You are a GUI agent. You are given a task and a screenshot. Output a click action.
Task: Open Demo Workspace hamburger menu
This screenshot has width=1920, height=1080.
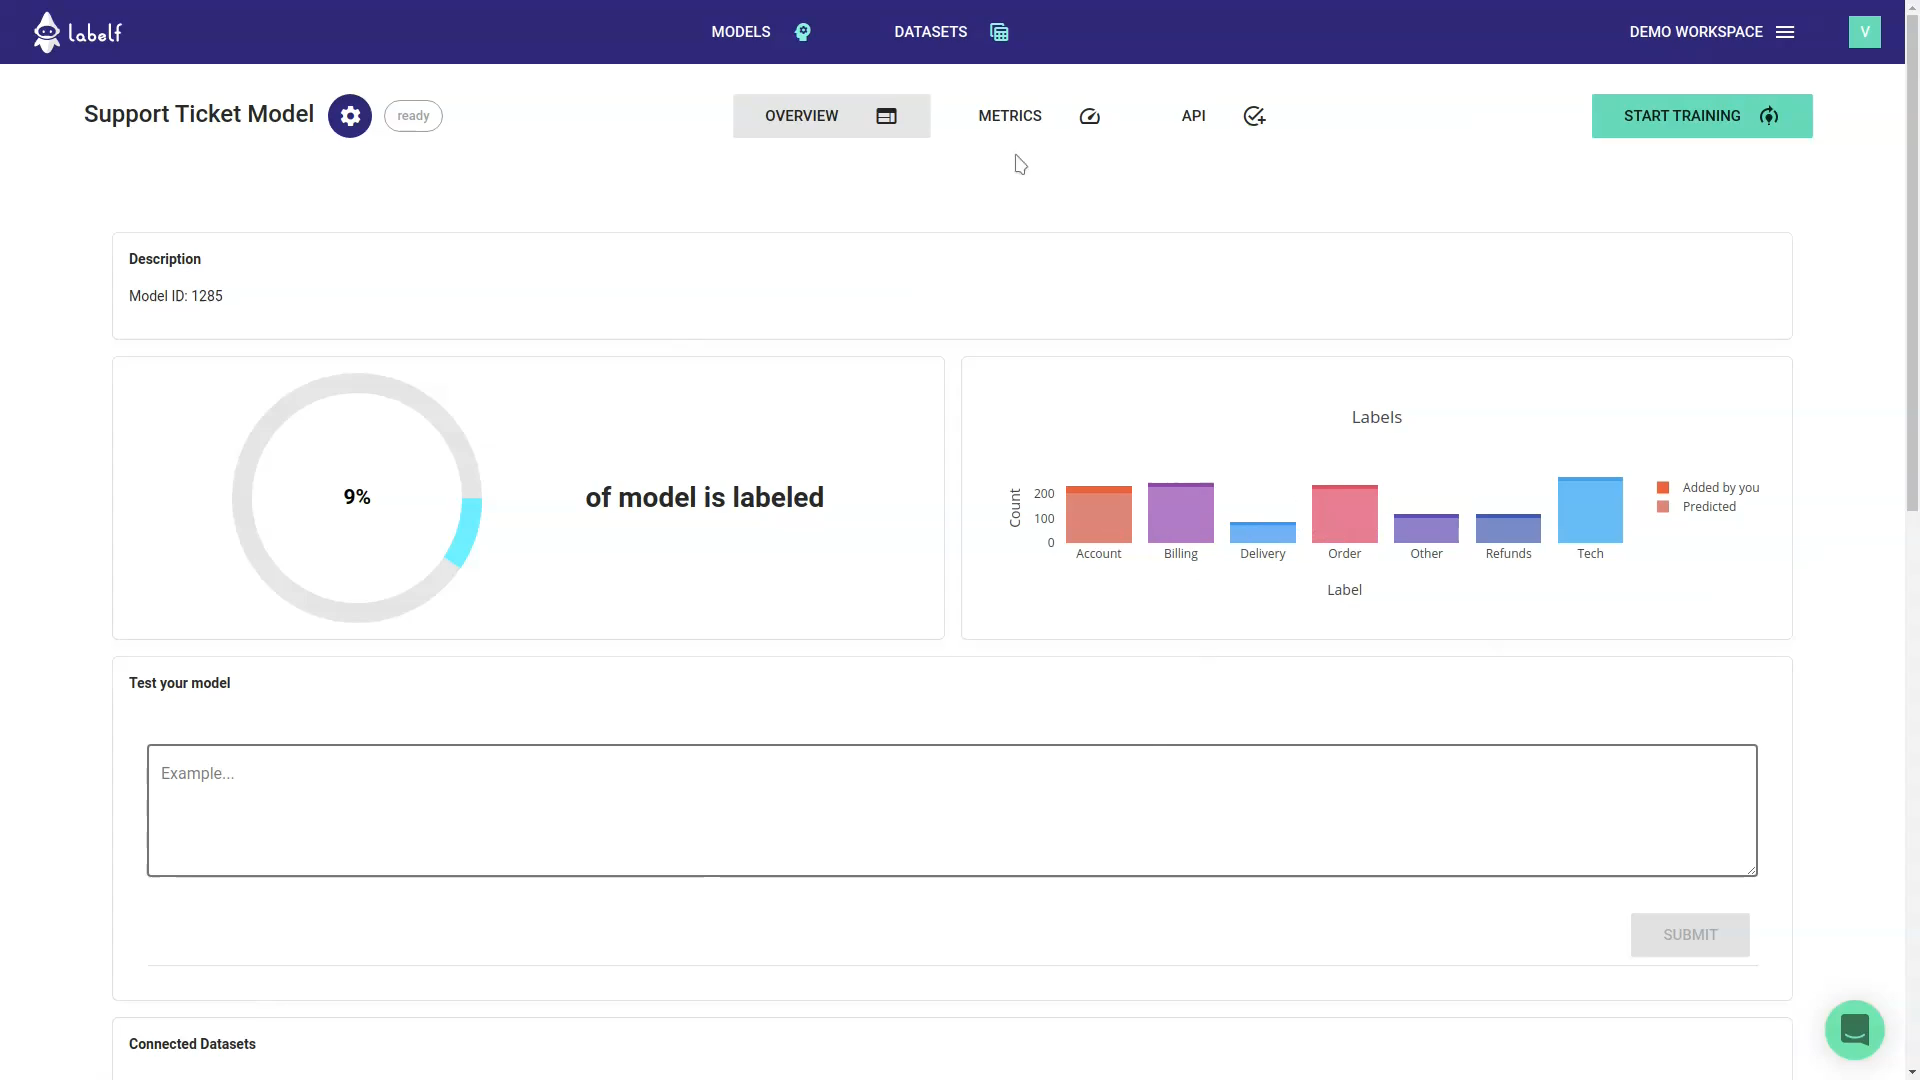coord(1785,32)
